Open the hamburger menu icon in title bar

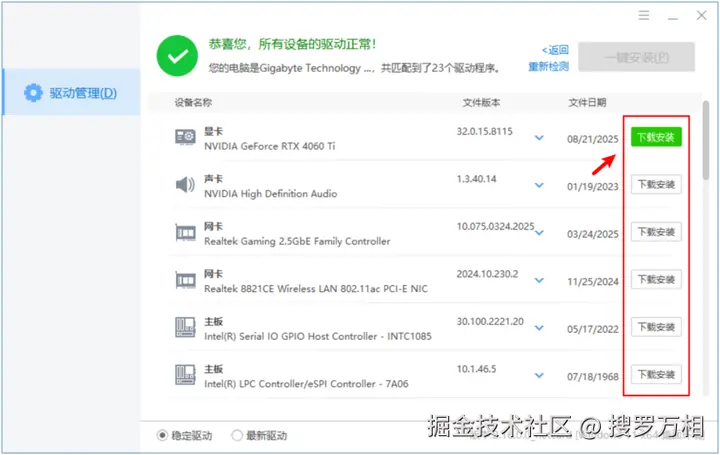644,16
